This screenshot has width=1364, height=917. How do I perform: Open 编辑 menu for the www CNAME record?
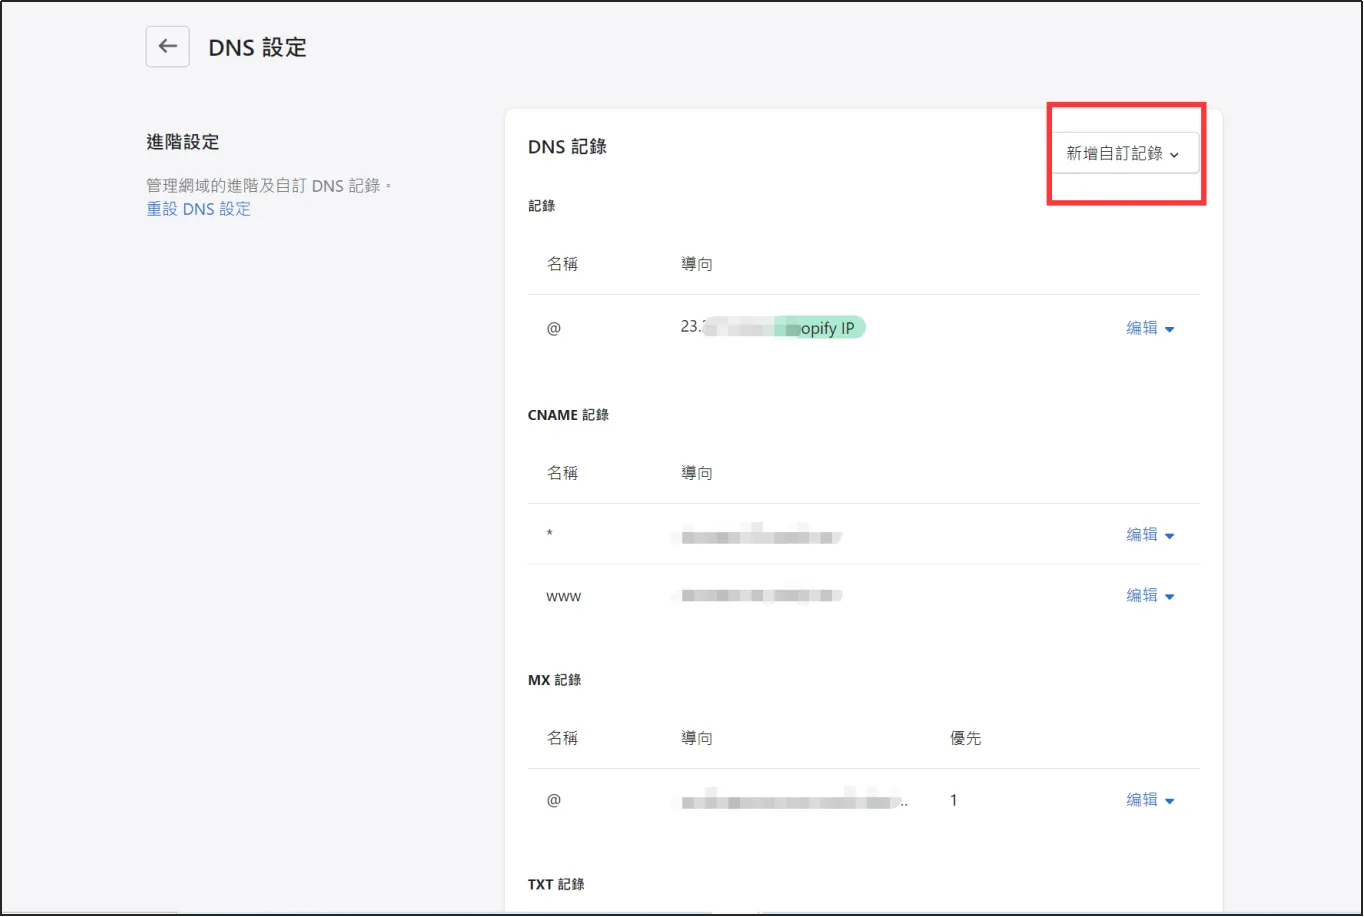tap(1150, 596)
